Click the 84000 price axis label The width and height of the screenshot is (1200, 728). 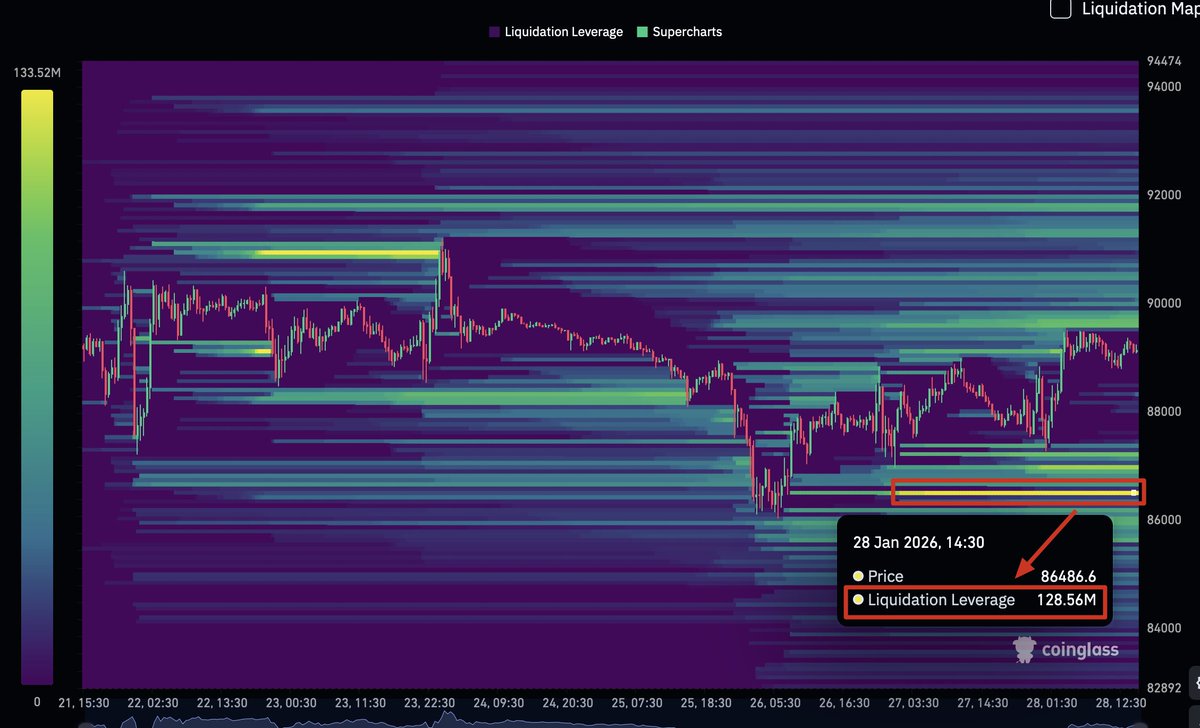pos(1163,628)
